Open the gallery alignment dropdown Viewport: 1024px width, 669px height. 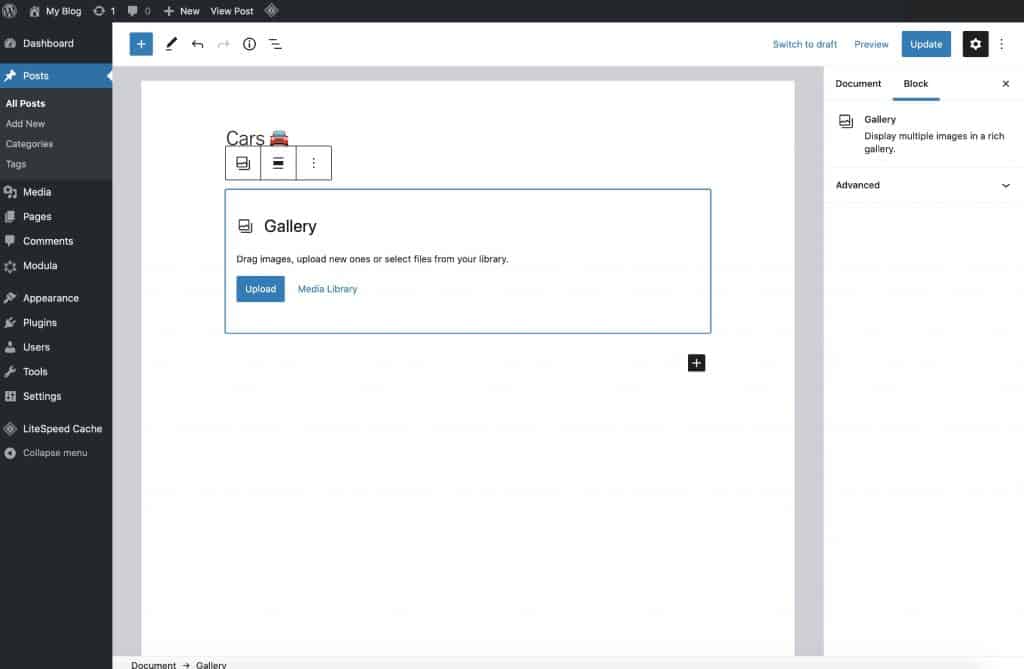click(x=278, y=162)
